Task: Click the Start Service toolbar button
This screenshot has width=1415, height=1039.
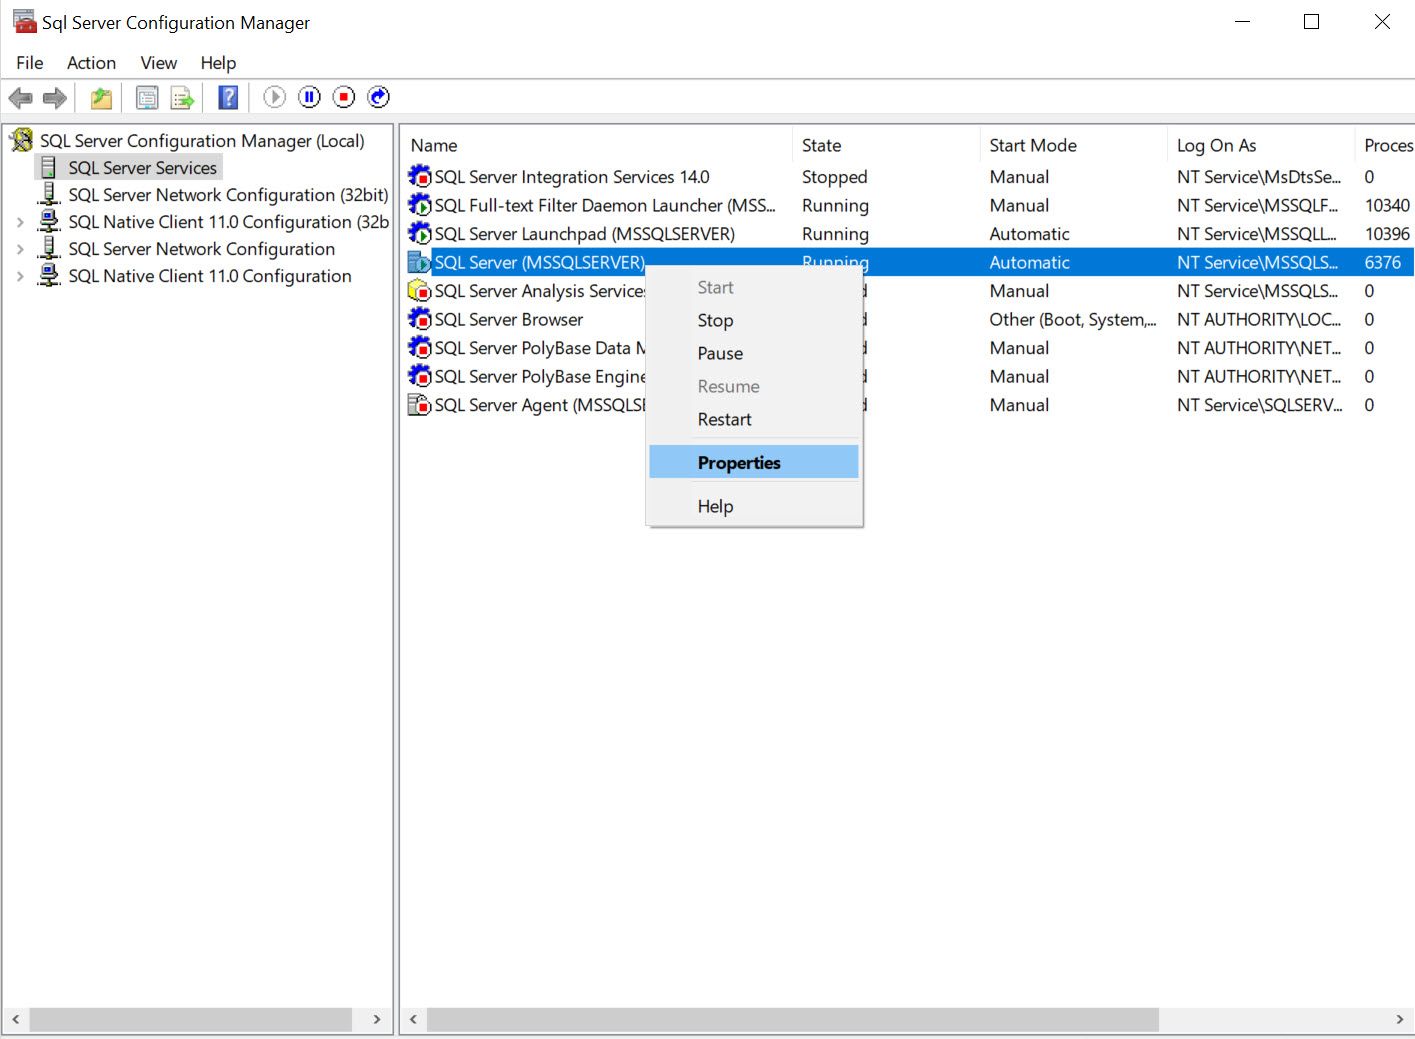Action: 274,97
